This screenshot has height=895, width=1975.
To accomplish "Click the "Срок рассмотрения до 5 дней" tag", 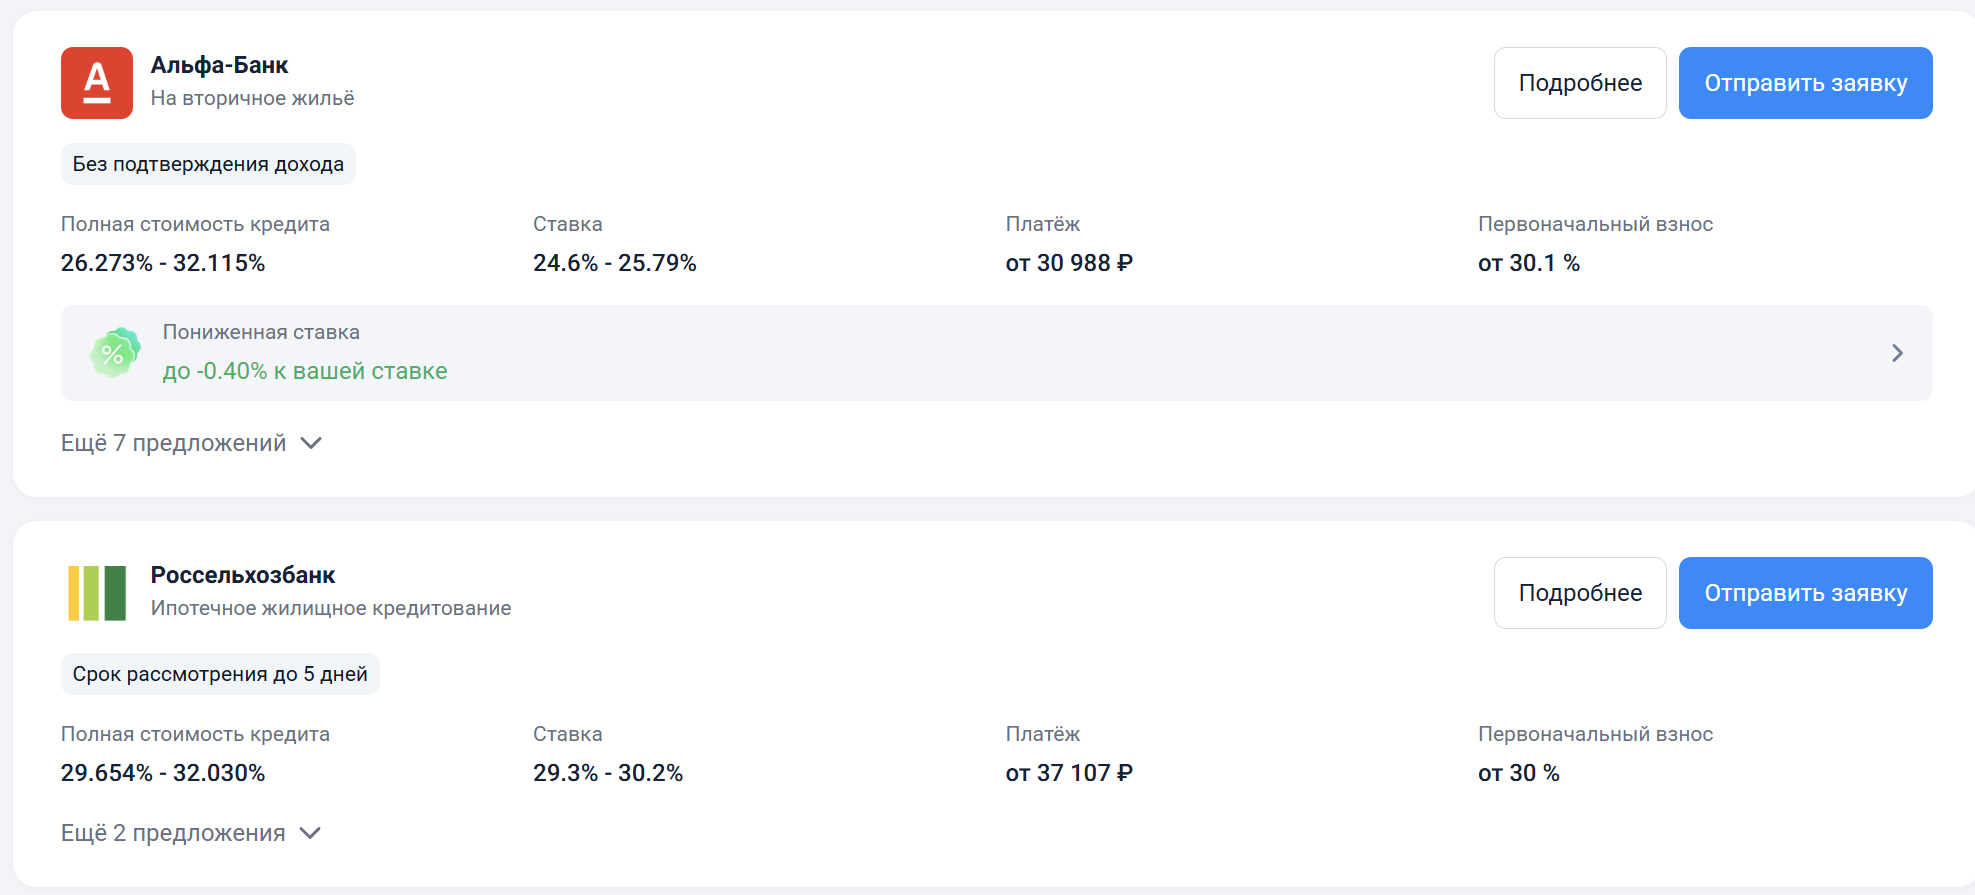I will point(220,674).
